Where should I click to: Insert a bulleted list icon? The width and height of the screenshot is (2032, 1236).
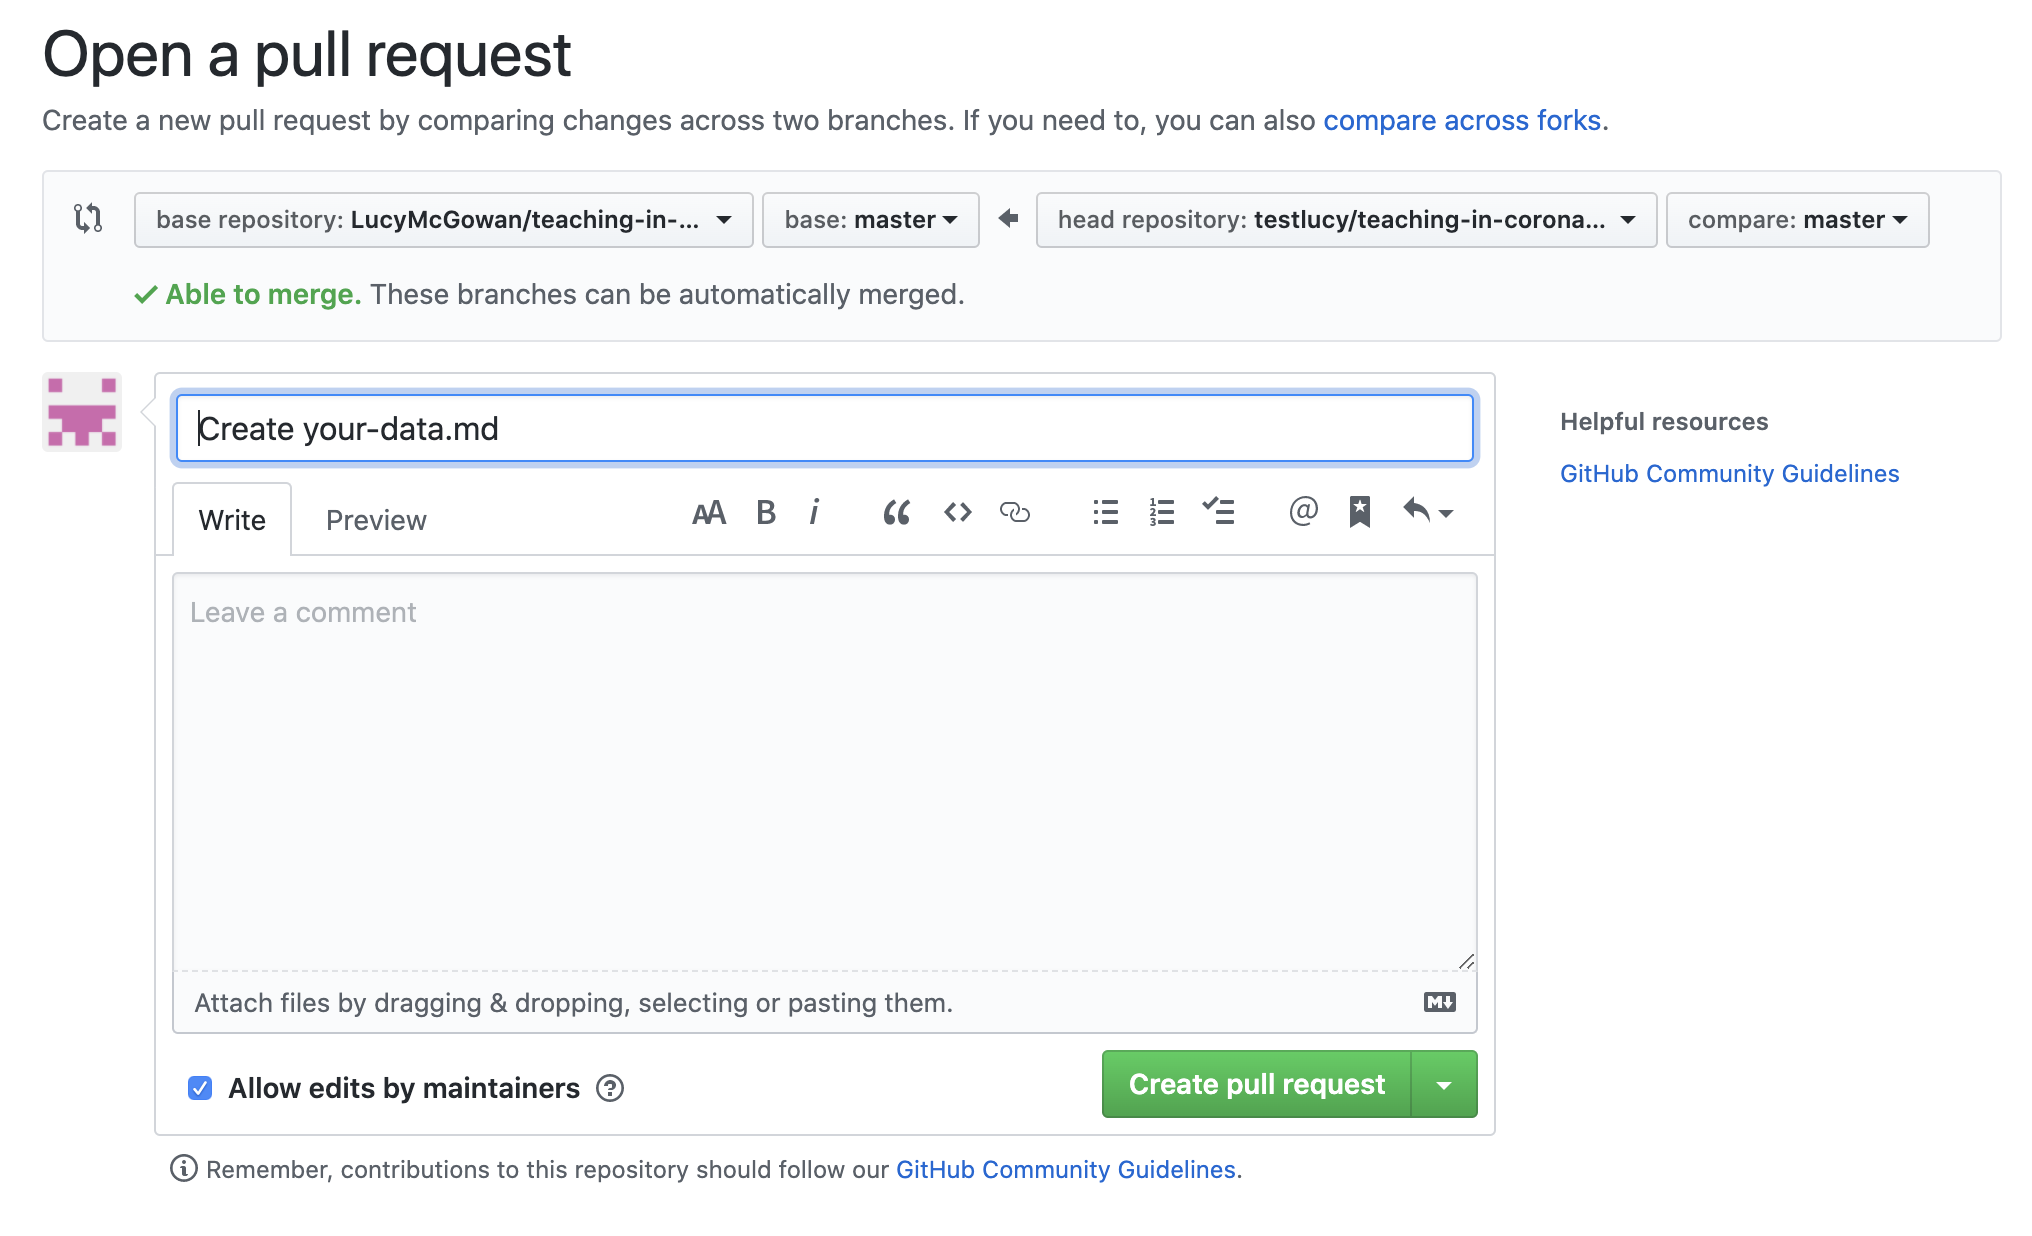1105,513
